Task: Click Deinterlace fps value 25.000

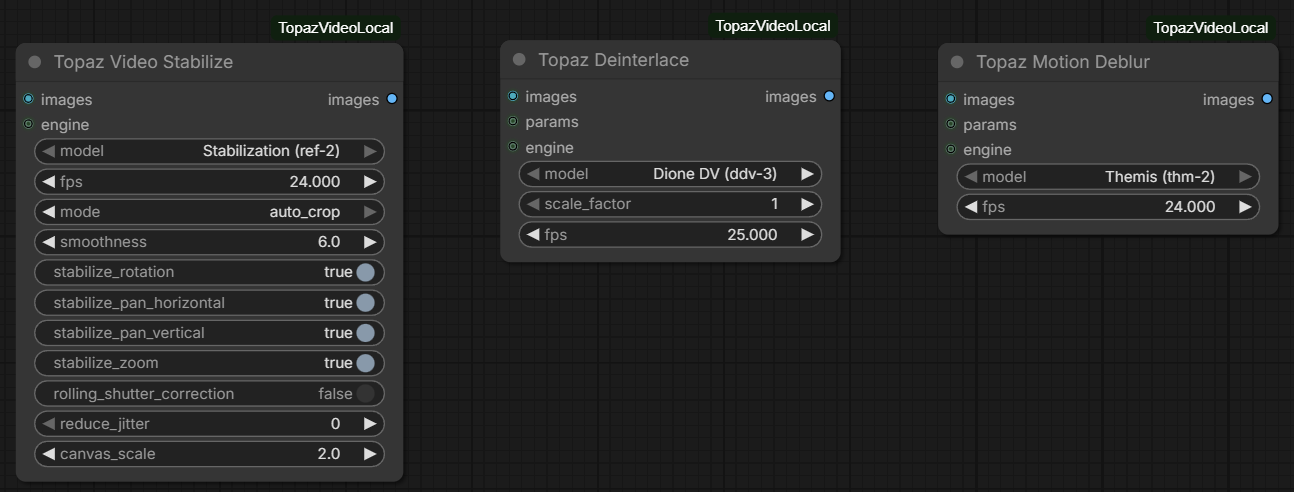Action: tap(752, 234)
